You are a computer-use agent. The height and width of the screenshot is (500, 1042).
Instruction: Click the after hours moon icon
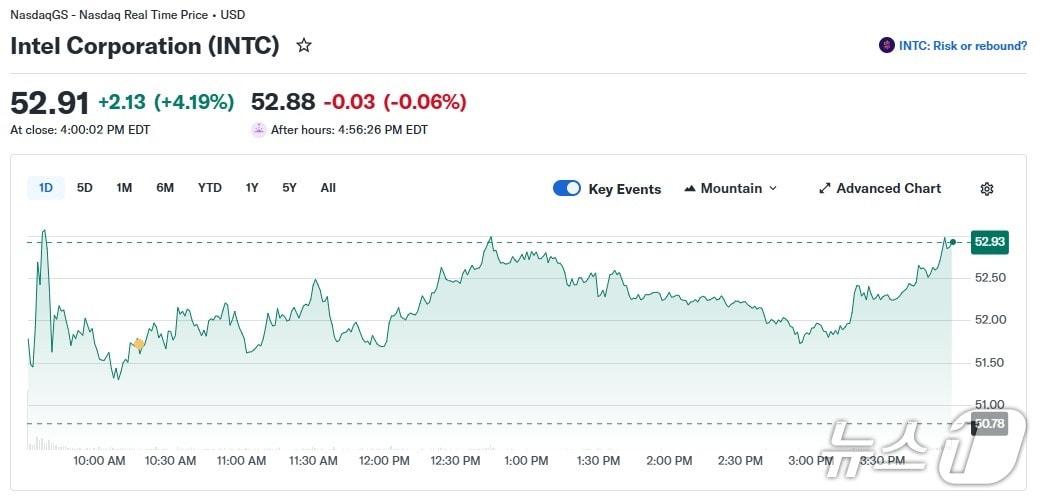coord(259,129)
